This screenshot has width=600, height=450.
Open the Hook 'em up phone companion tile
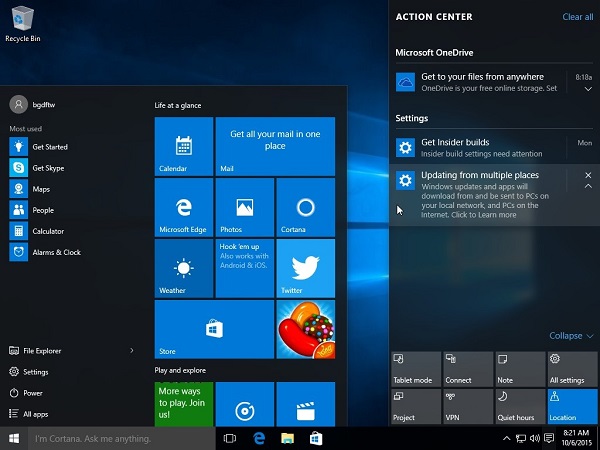point(245,268)
